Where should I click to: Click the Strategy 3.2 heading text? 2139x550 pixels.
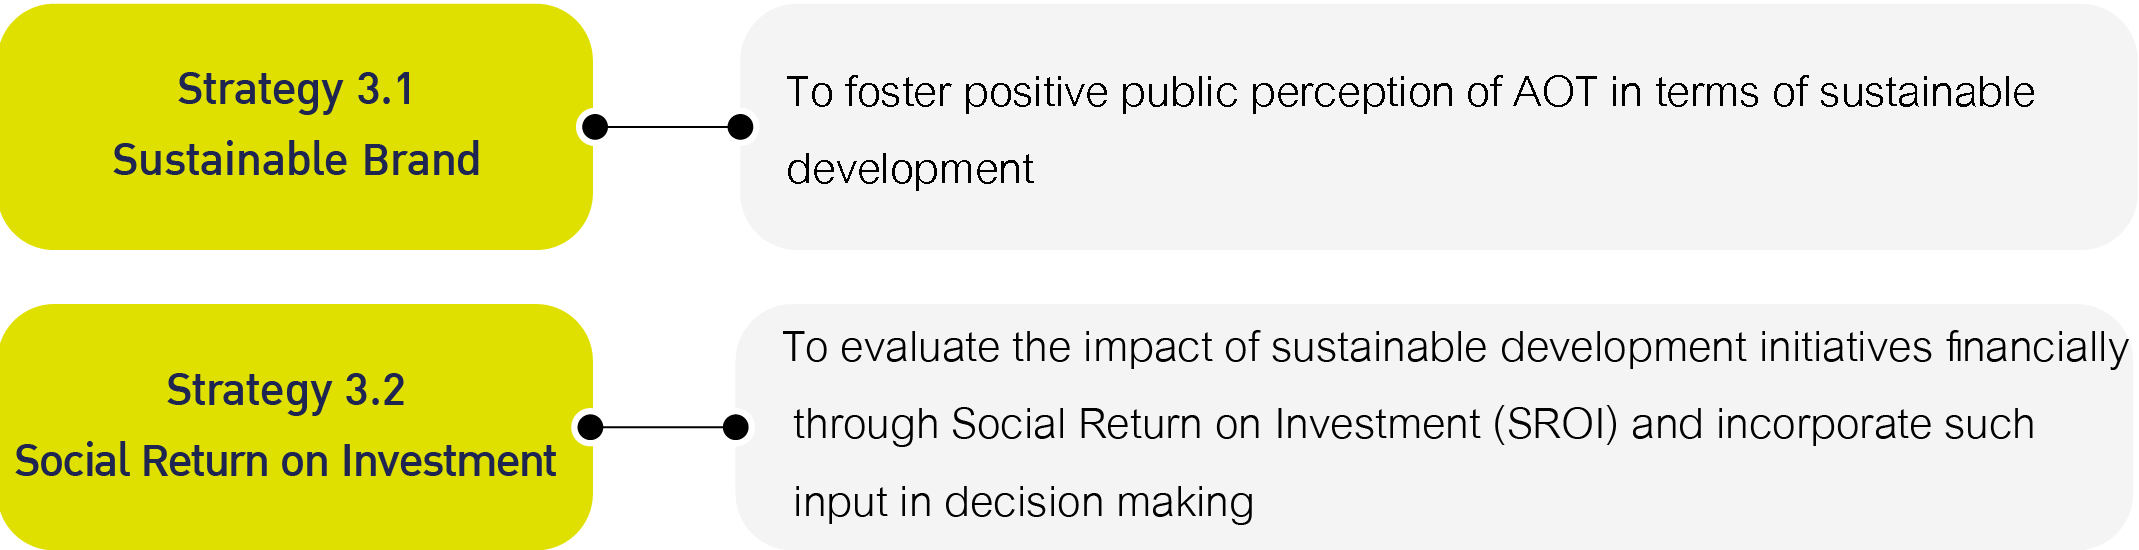pyautogui.click(x=286, y=391)
